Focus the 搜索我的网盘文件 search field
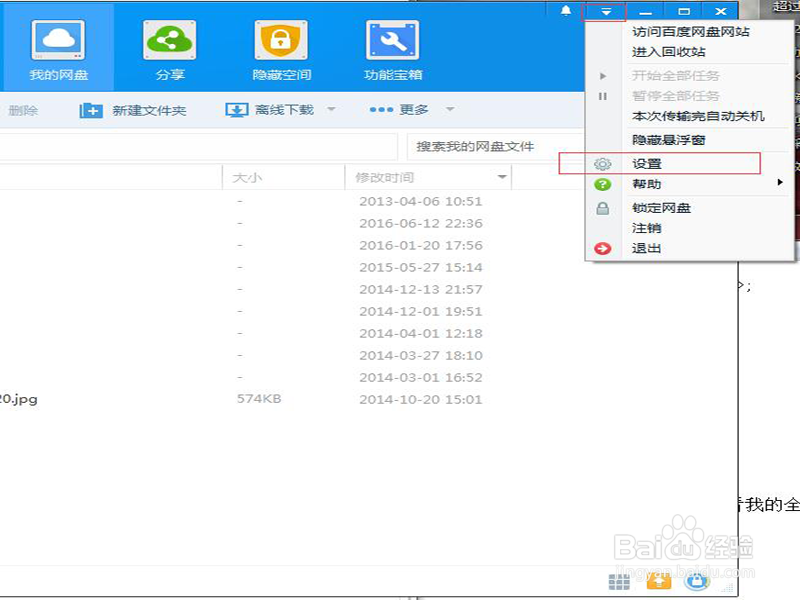 (495, 147)
